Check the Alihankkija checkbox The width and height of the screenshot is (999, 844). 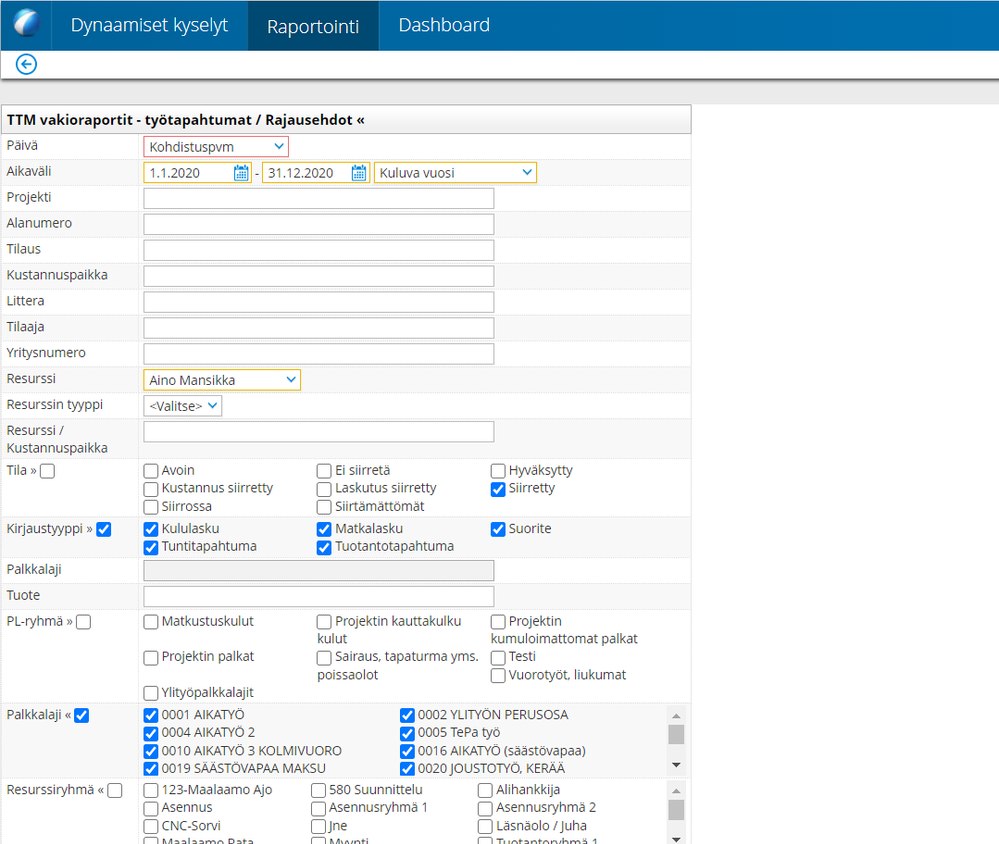point(485,790)
